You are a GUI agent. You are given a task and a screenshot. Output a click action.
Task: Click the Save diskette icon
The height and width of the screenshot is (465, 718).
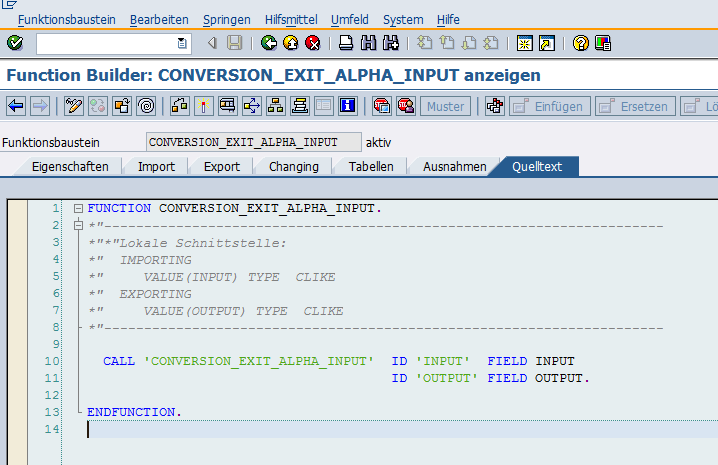click(x=234, y=43)
